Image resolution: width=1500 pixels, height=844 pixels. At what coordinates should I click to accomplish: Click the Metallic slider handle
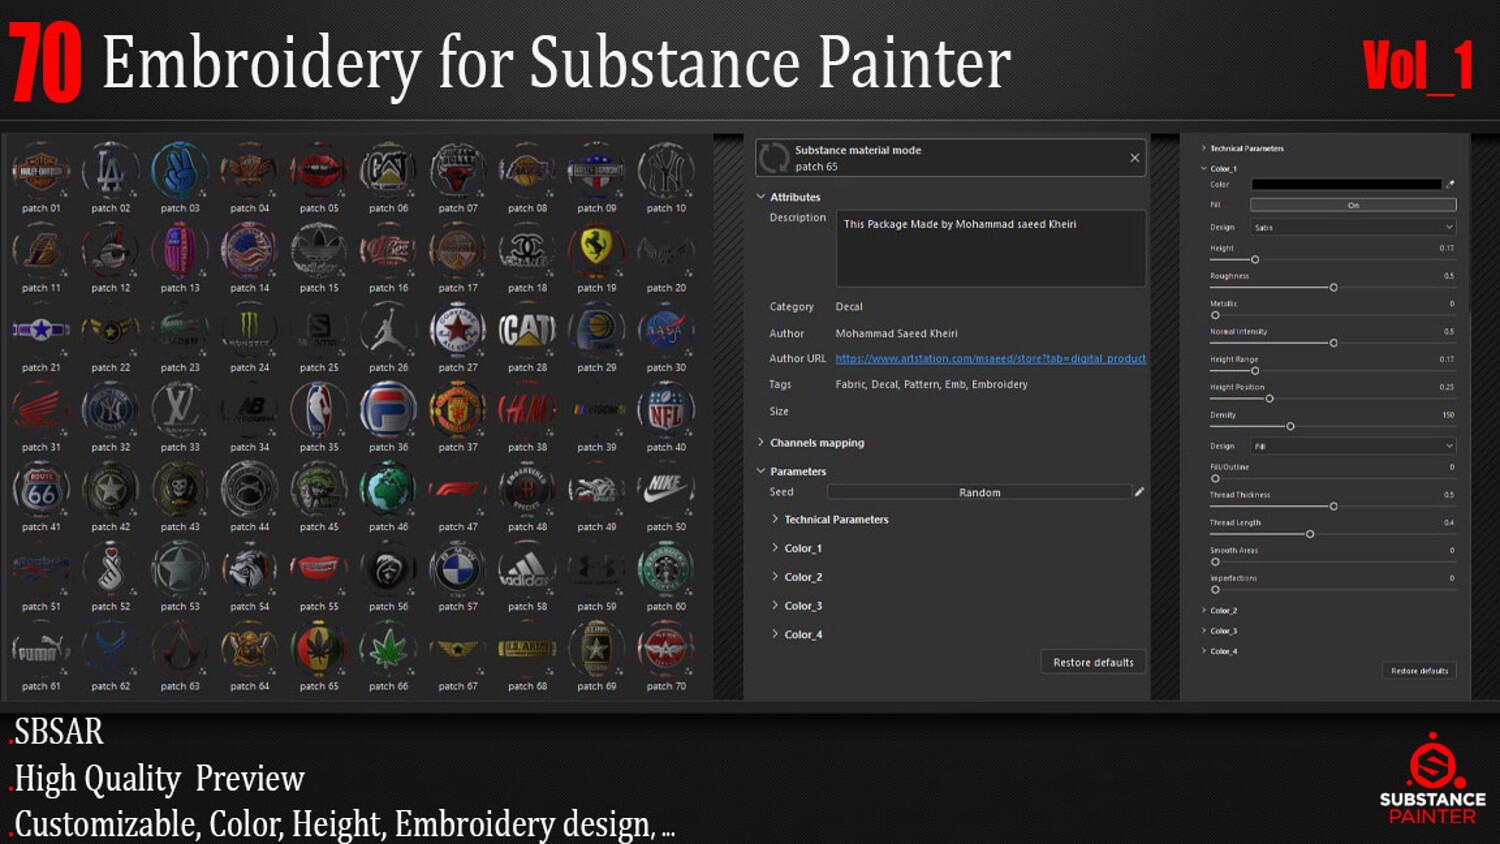[x=1215, y=315]
